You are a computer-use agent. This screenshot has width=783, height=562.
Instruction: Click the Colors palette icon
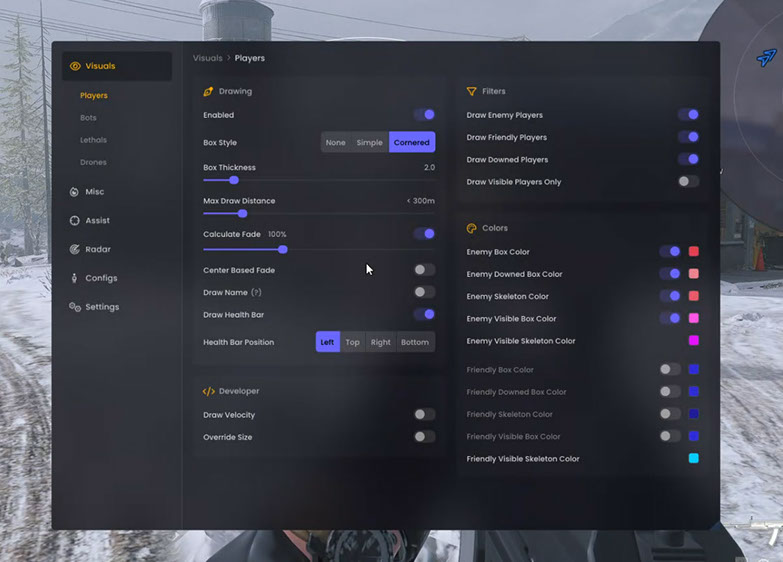(472, 229)
